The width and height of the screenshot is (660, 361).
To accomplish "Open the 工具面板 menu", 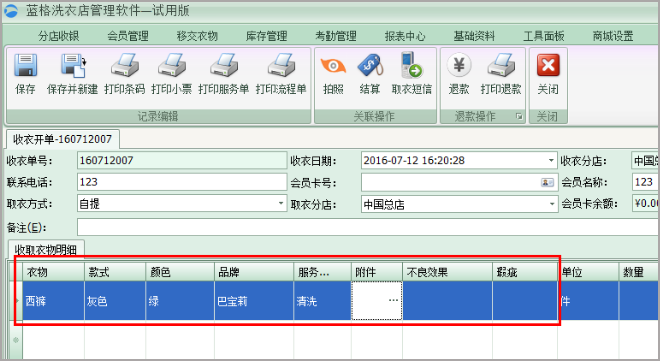I will [544, 36].
